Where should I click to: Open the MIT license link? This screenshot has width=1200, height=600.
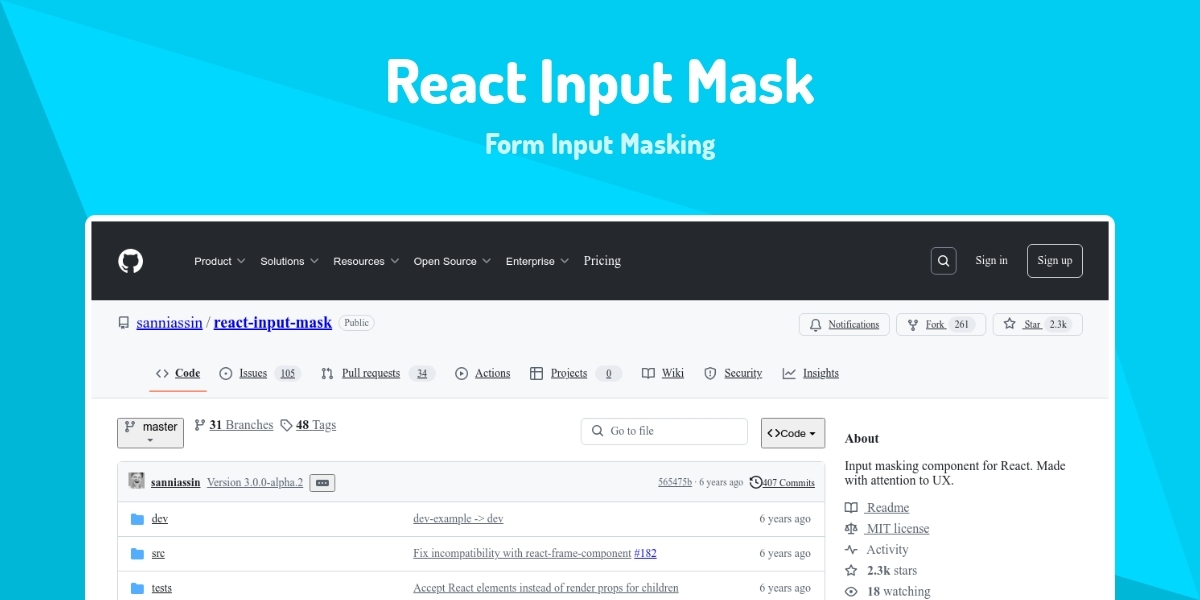pyautogui.click(x=897, y=528)
